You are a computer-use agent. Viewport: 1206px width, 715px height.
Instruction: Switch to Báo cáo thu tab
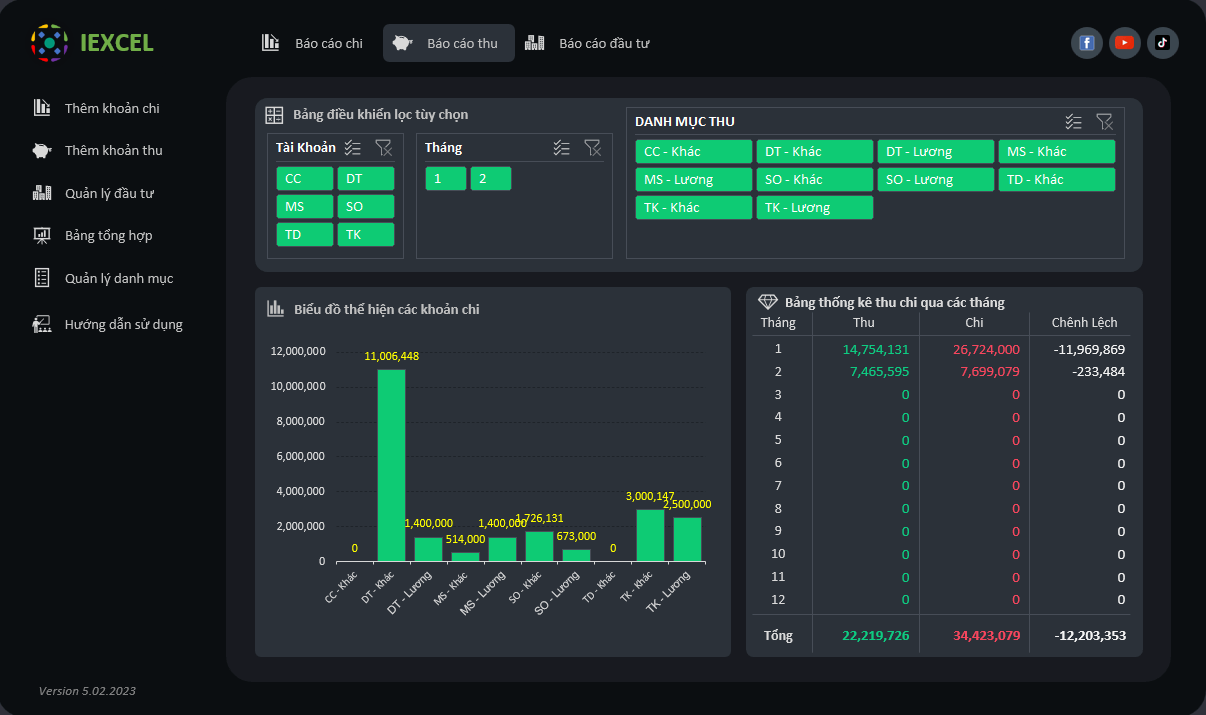449,43
